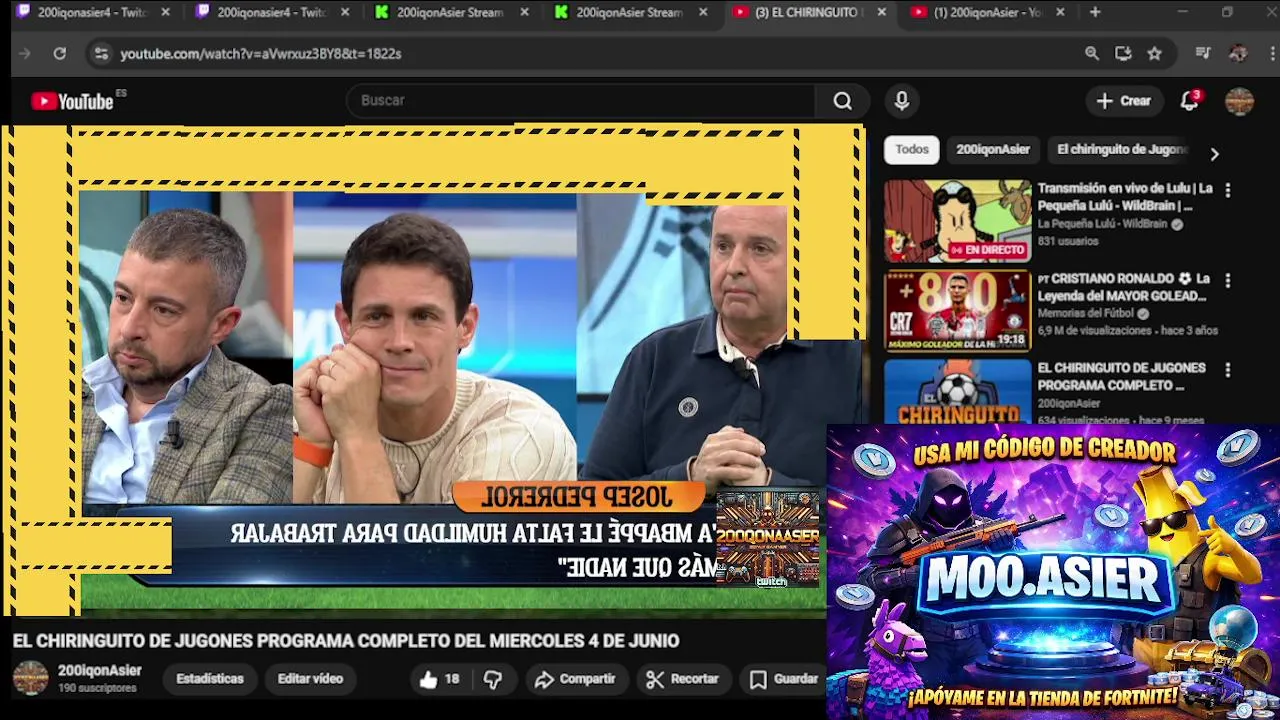Click the Crear button
The image size is (1280, 720).
point(1124,101)
